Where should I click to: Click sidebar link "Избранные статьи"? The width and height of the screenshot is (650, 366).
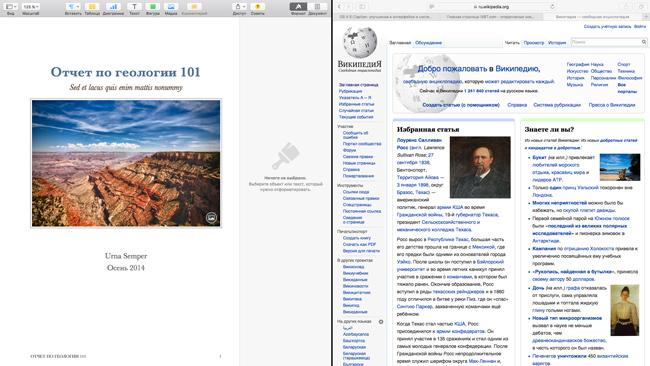pyautogui.click(x=357, y=104)
